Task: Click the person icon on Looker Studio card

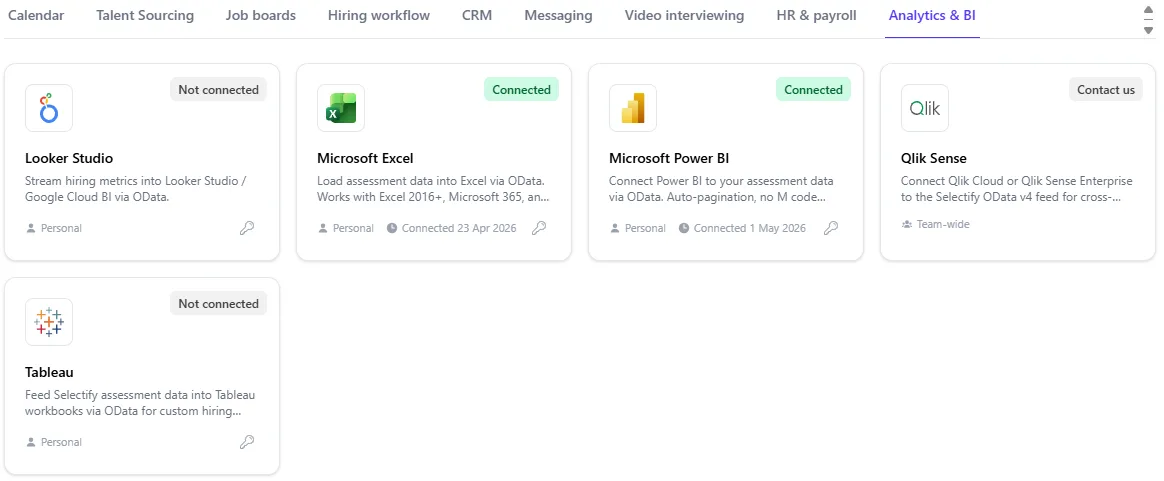Action: click(x=30, y=228)
